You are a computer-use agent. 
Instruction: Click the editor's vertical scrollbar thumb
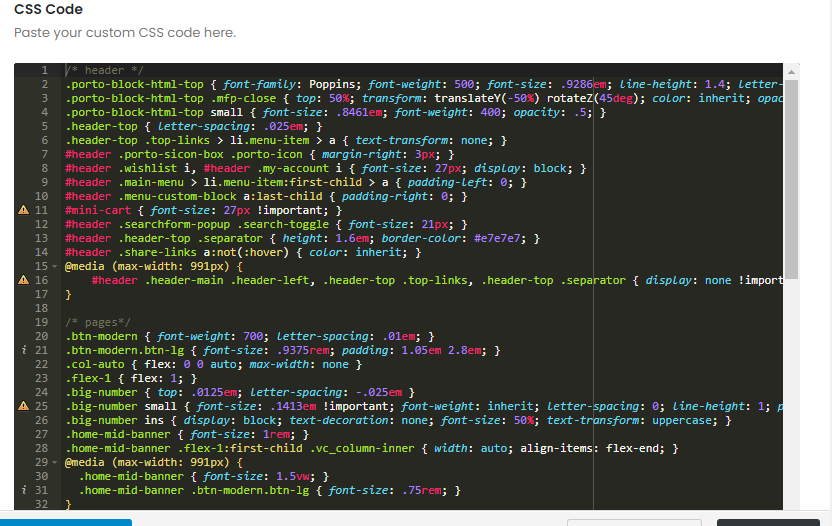(791, 179)
